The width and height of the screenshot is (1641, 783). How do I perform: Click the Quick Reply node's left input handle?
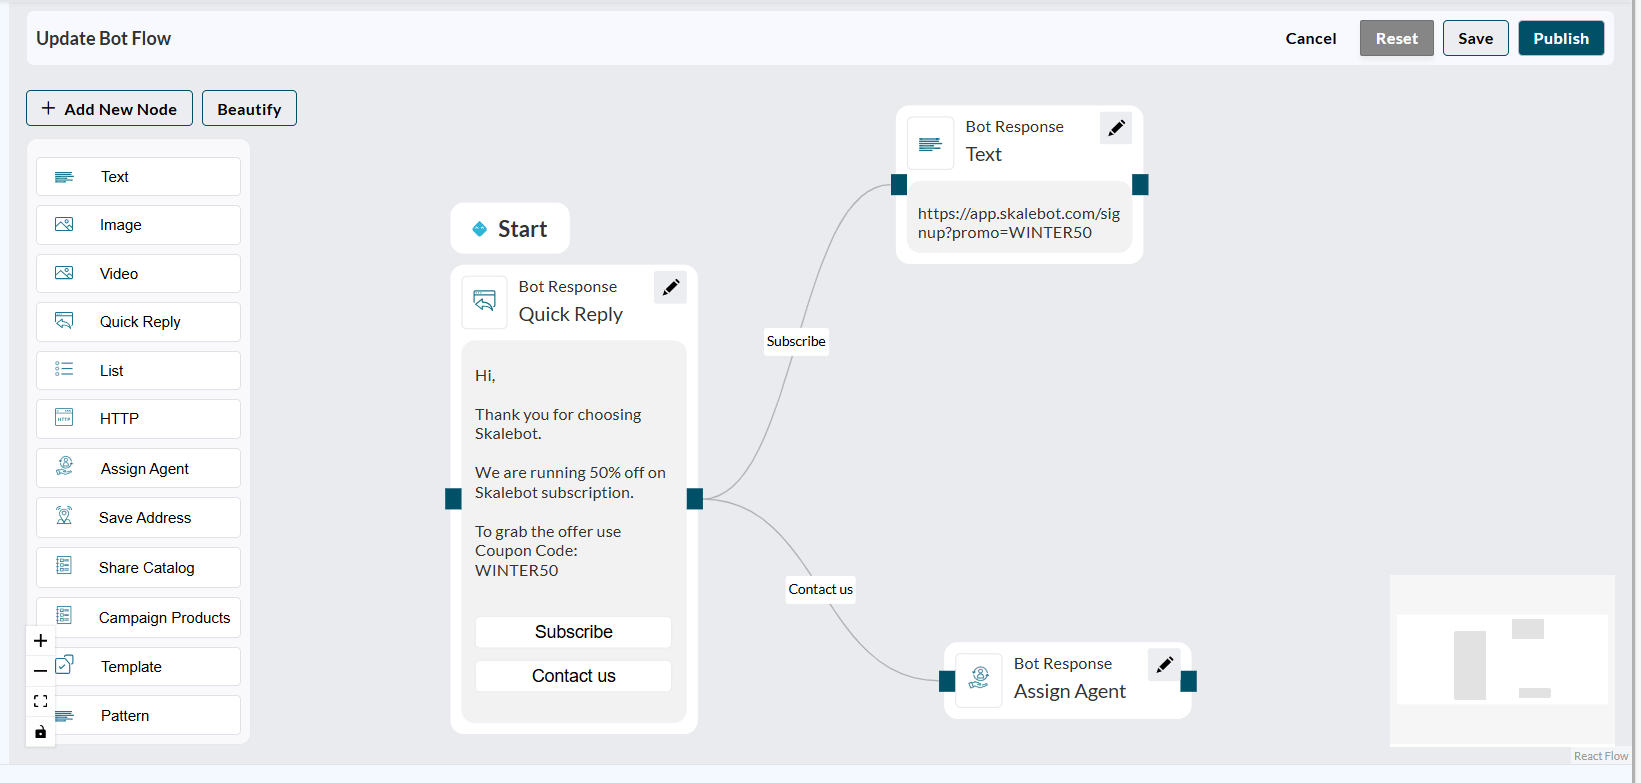coord(453,499)
